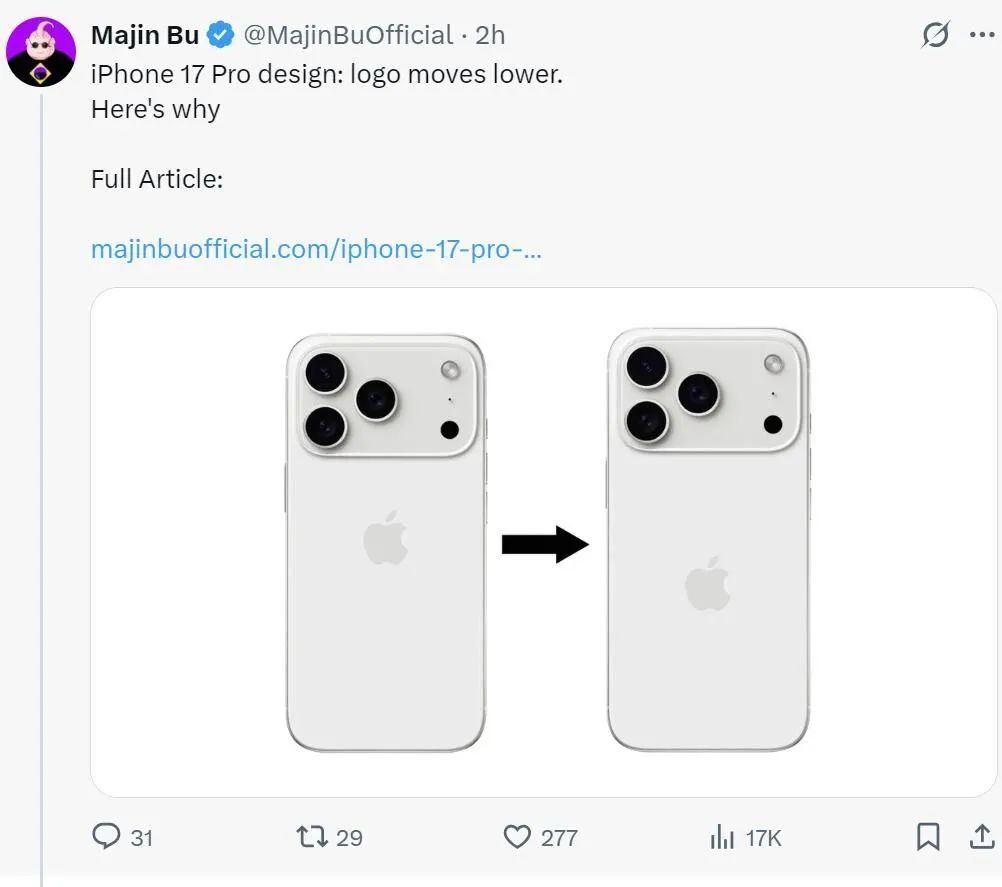Viewport: 1002px width, 887px height.
Task: Bookmark the post with the bookmark icon
Action: coord(930,838)
